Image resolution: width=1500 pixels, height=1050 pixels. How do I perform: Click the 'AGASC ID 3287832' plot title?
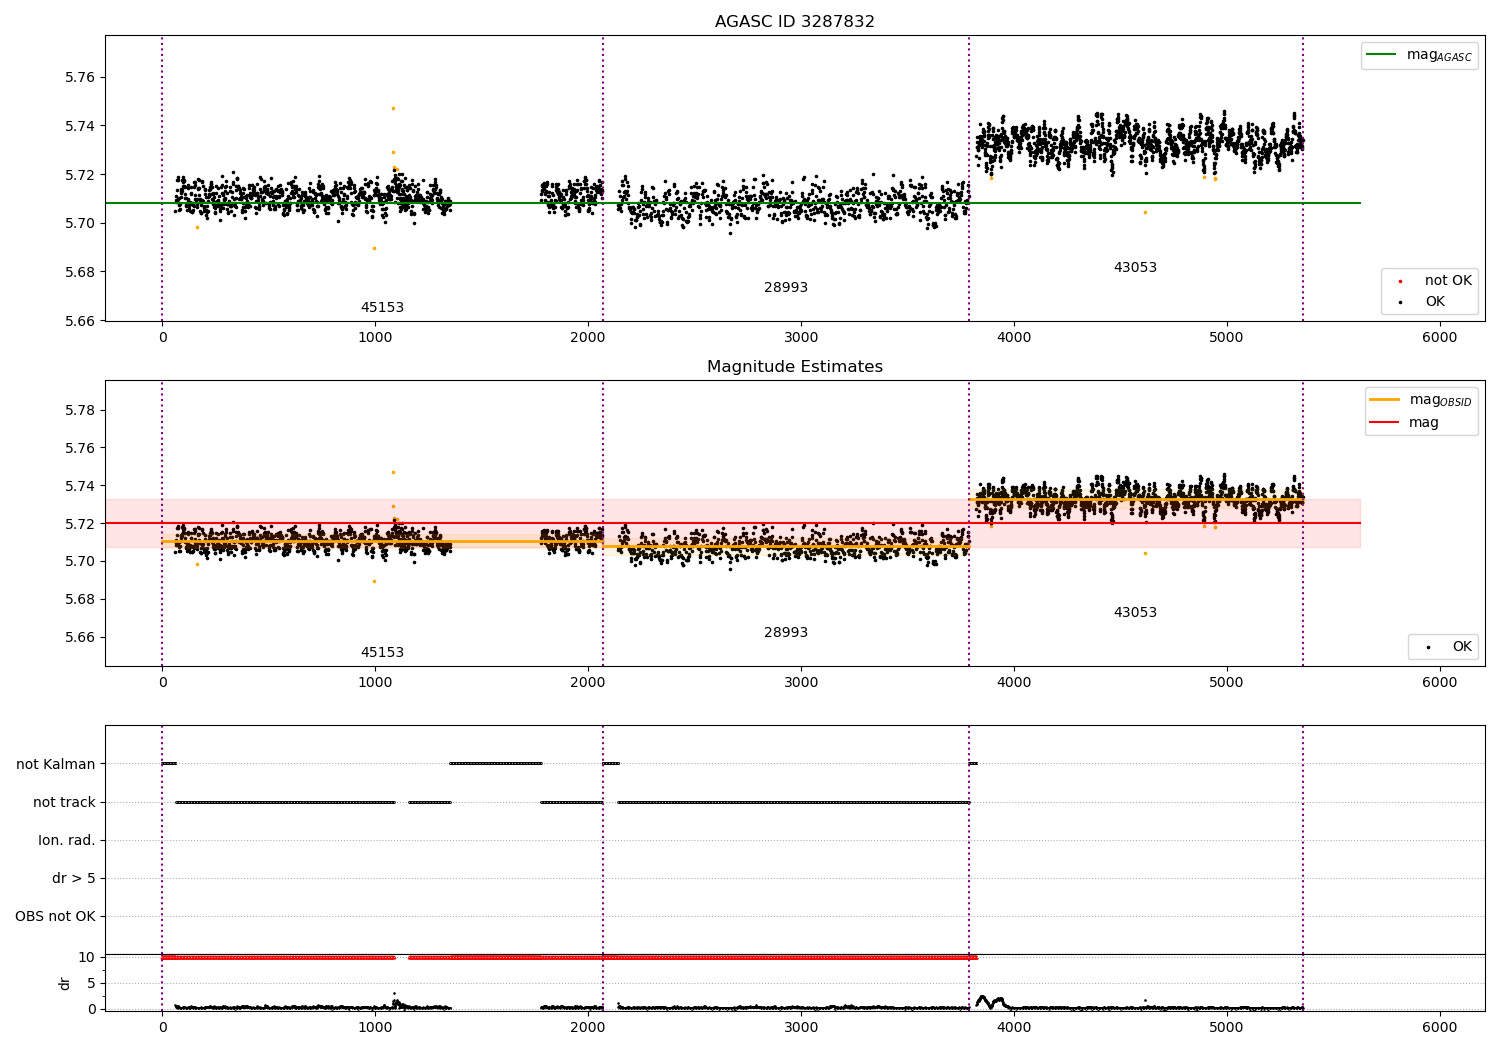(x=794, y=21)
